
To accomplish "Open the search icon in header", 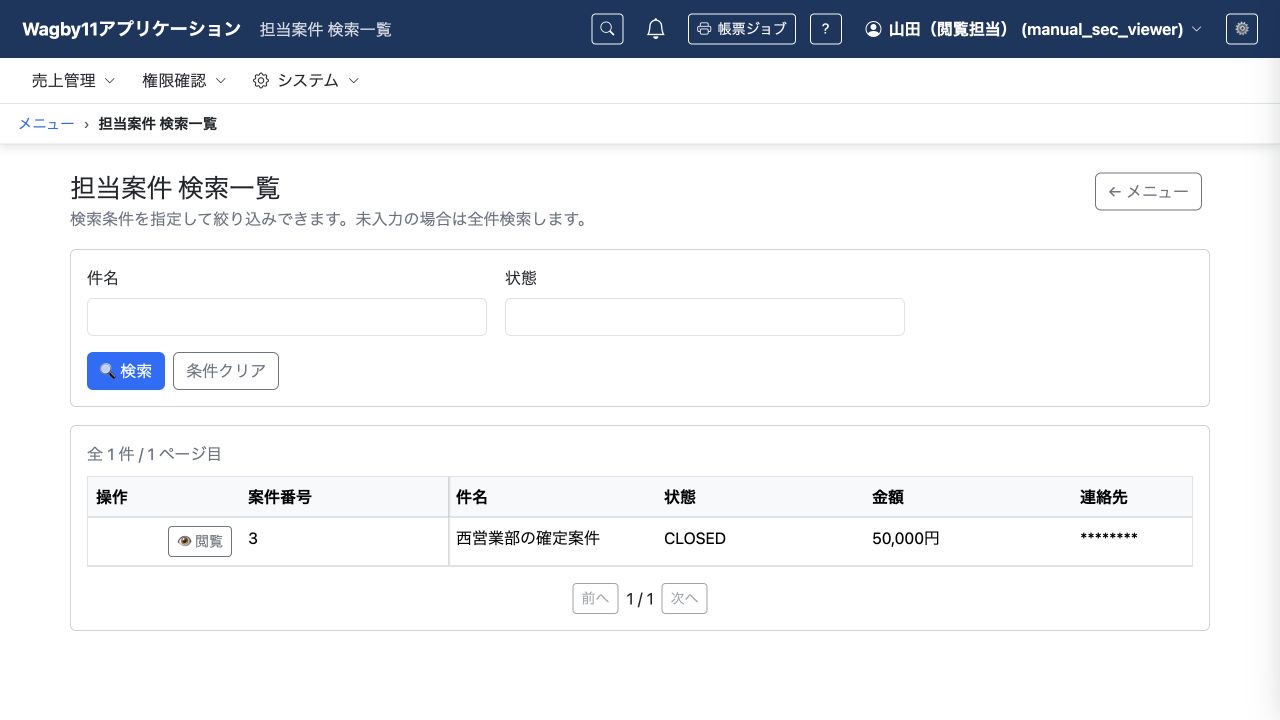I will 607,29.
